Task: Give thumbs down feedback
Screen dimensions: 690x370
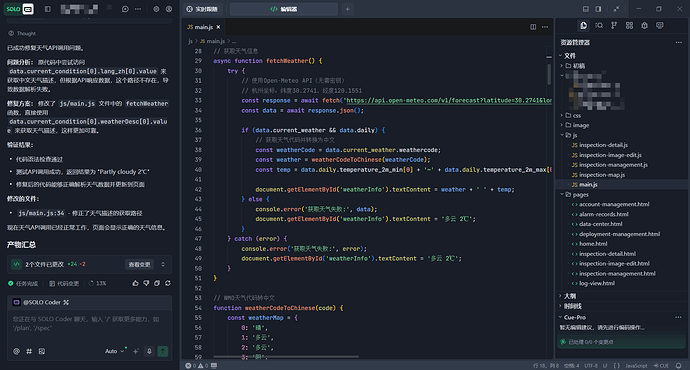Action: [x=146, y=283]
